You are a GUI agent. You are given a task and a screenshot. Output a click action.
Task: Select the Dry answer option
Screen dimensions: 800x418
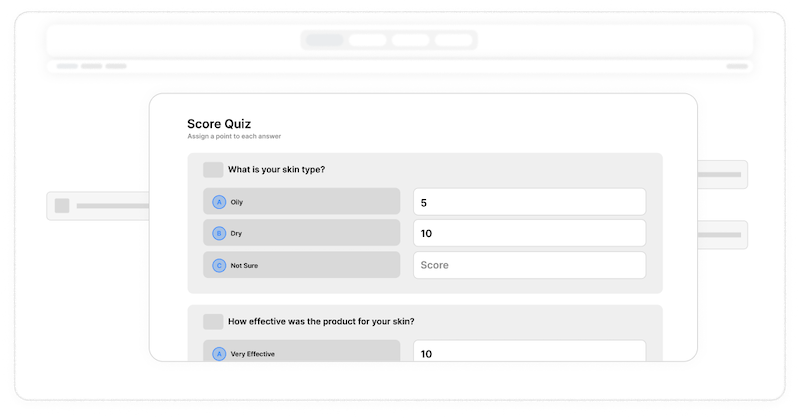click(x=301, y=234)
